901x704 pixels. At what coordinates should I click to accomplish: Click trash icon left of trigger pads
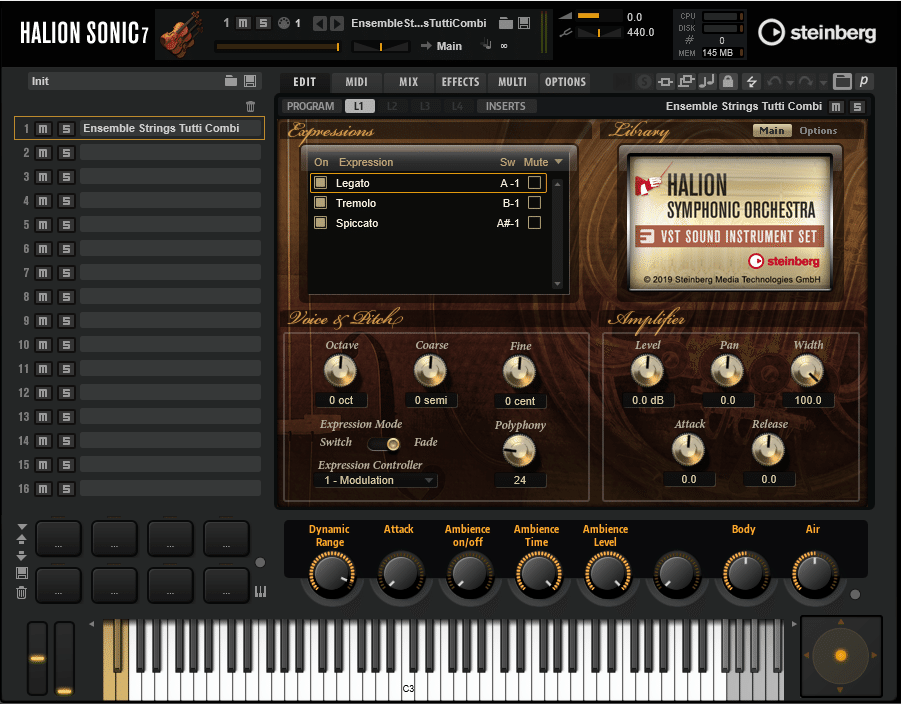tap(22, 593)
